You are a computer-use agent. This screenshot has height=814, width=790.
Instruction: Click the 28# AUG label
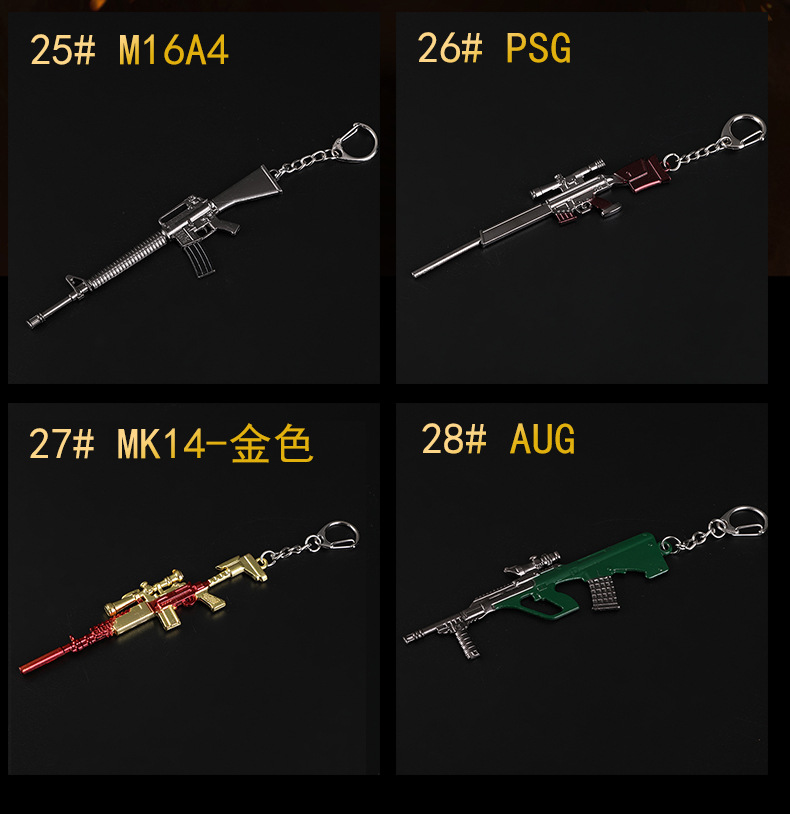tap(498, 439)
